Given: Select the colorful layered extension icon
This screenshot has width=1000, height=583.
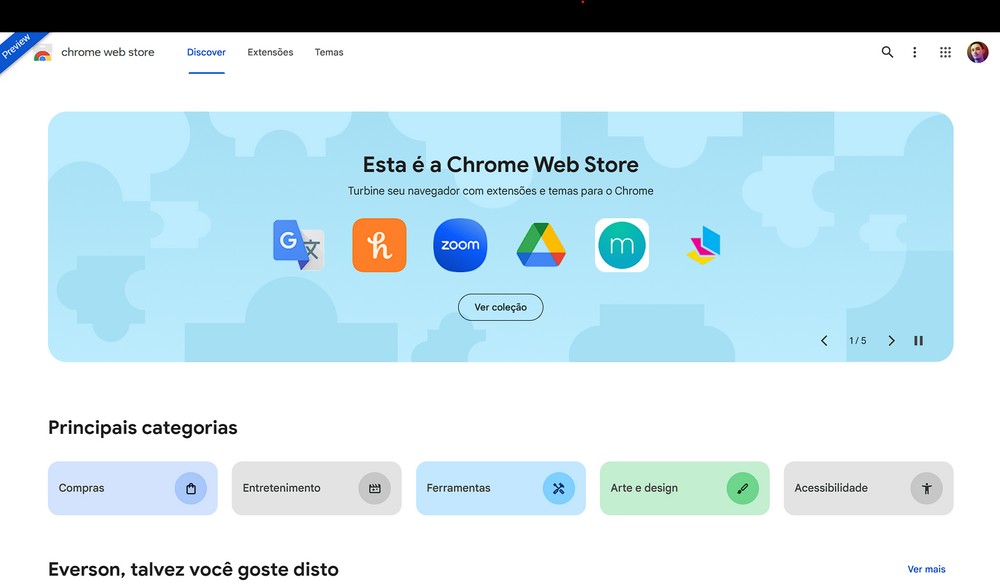Looking at the screenshot, I should coord(703,246).
